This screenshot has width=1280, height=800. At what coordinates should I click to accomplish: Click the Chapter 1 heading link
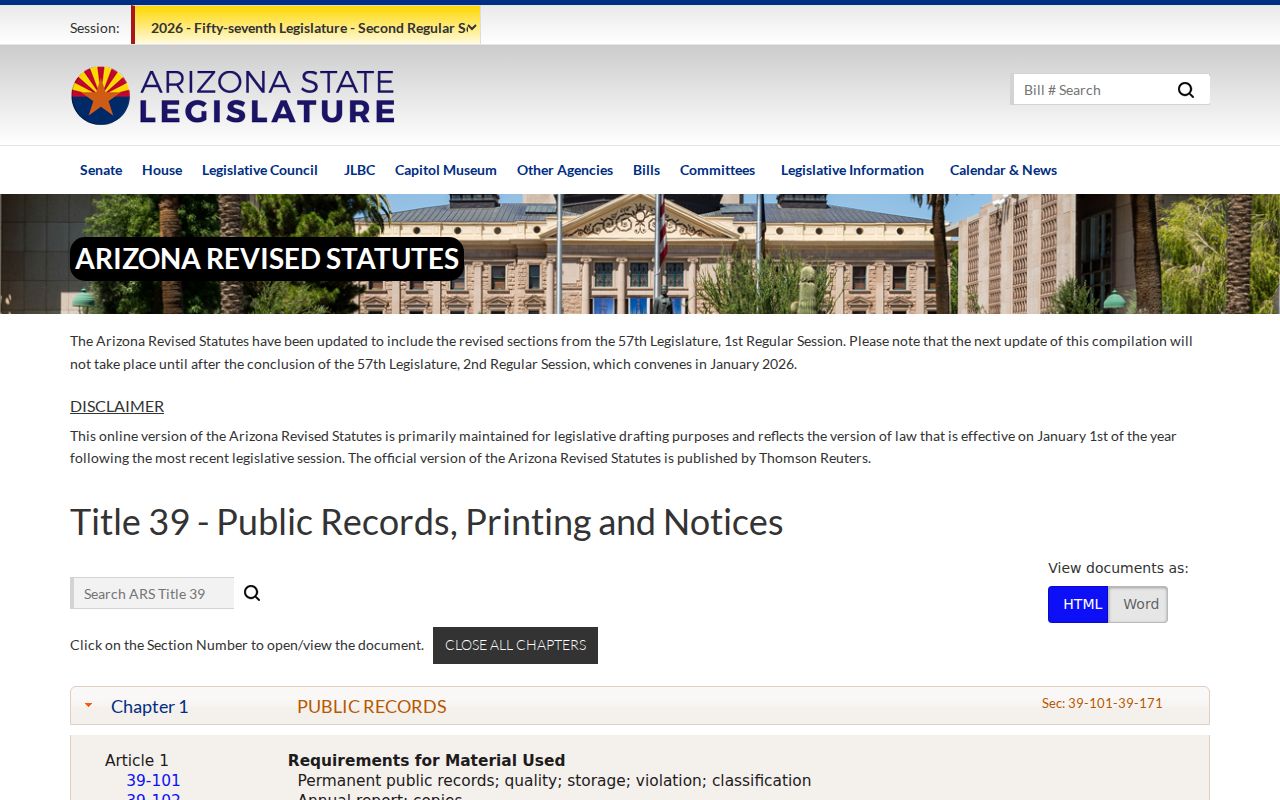click(x=149, y=706)
